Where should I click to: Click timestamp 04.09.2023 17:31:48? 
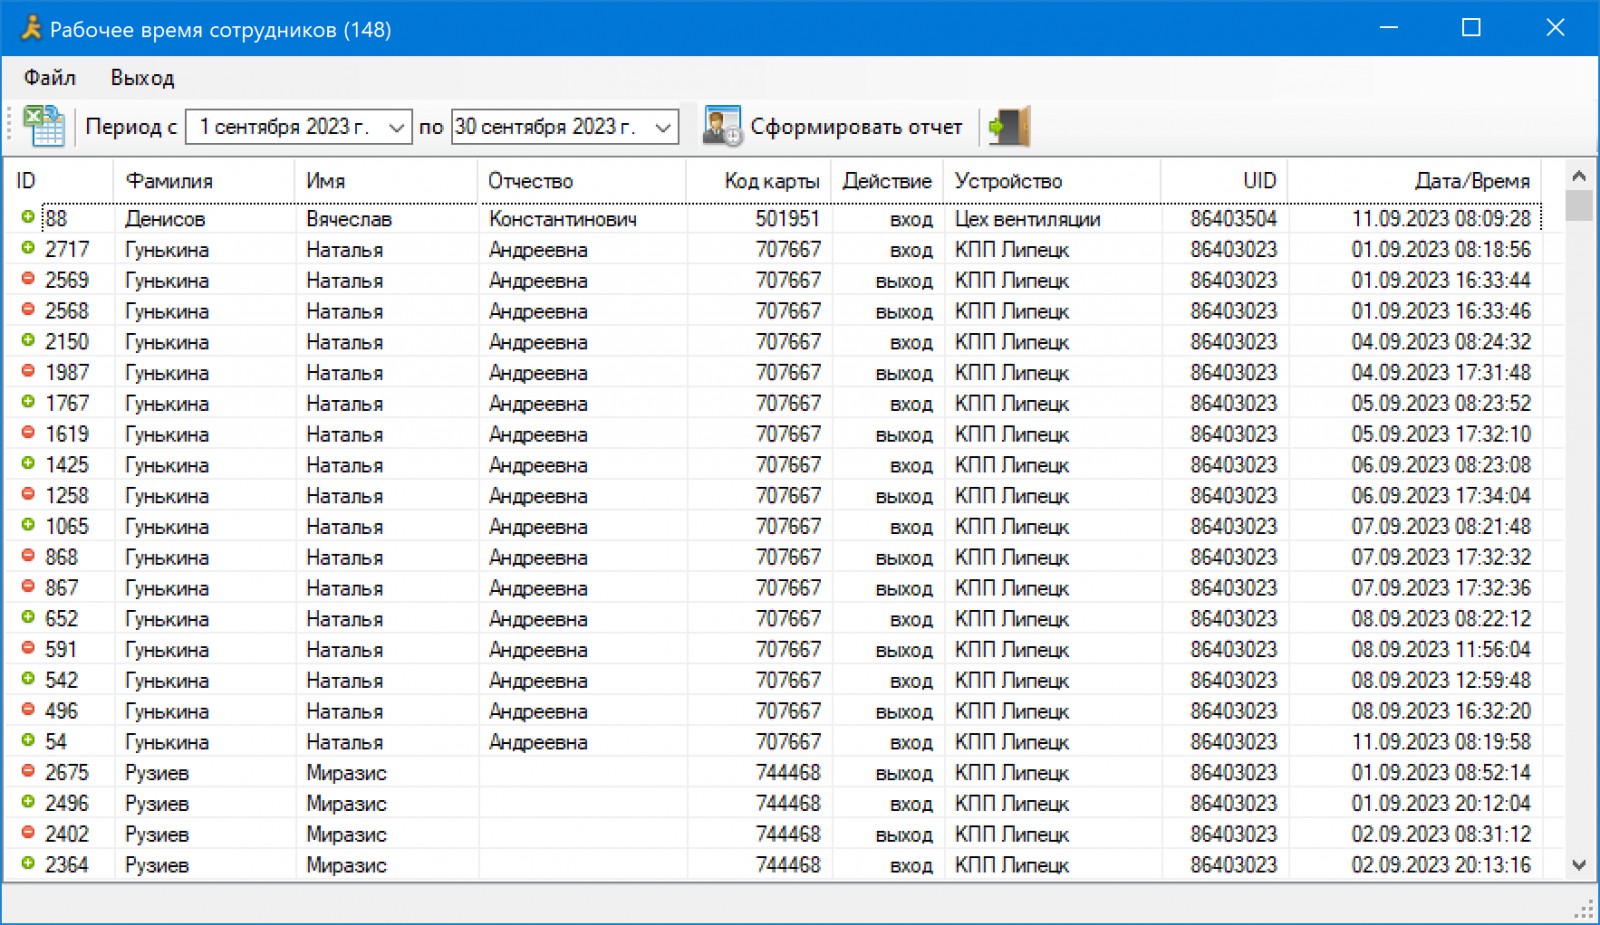tap(1441, 373)
